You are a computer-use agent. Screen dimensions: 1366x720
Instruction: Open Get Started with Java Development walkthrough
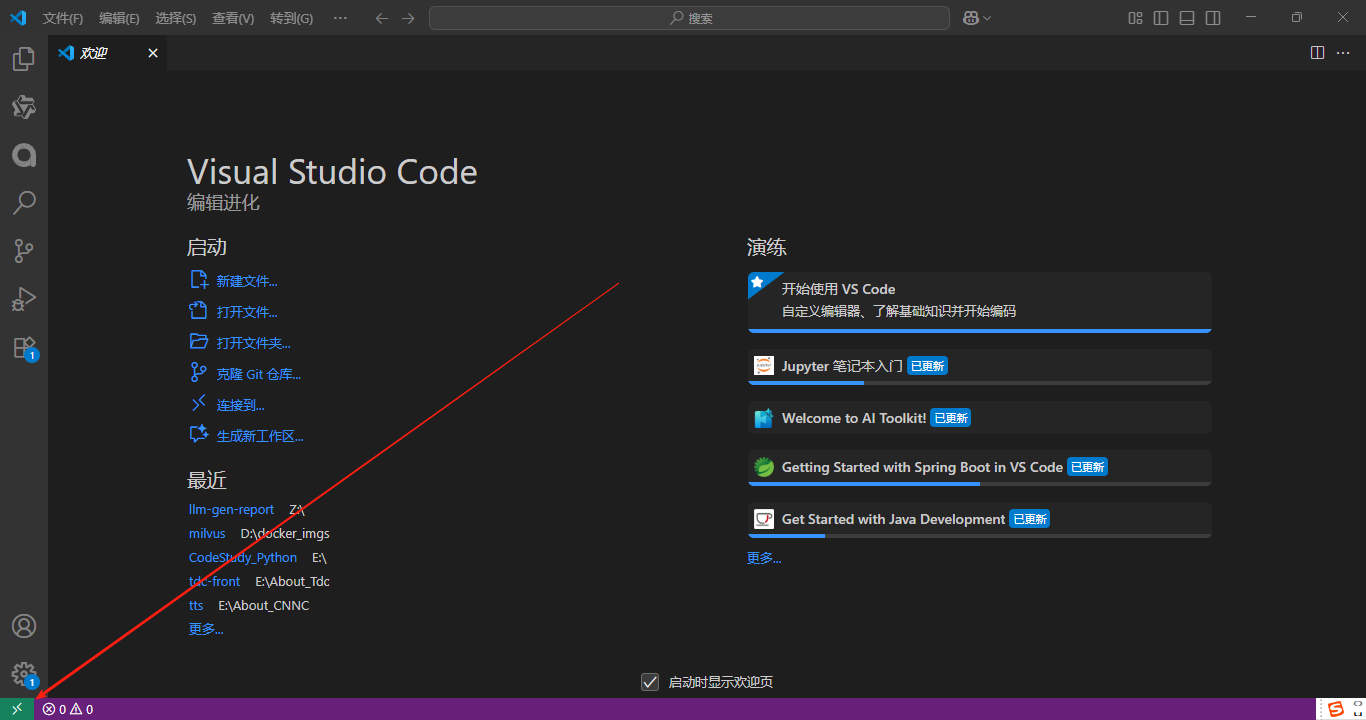point(980,520)
